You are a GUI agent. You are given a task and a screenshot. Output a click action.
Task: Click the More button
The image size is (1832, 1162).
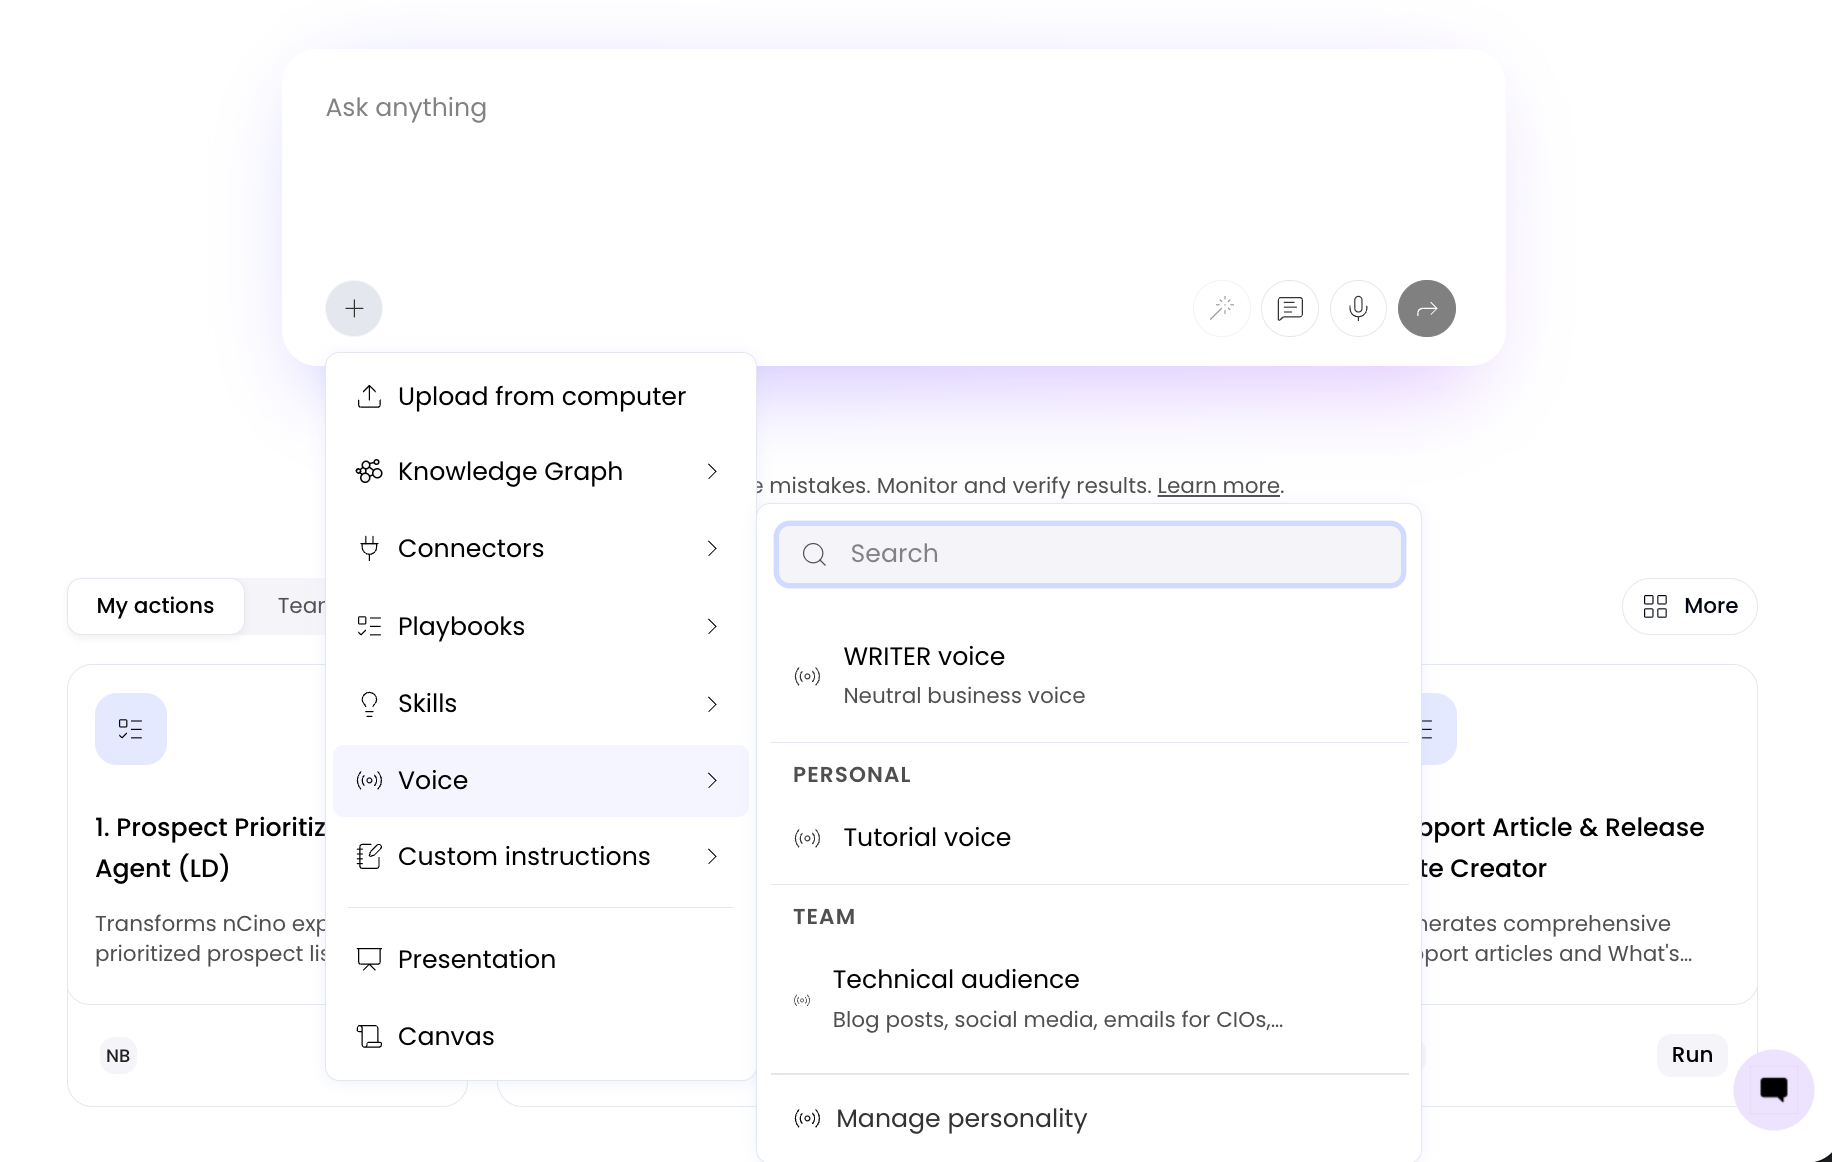pos(1690,606)
